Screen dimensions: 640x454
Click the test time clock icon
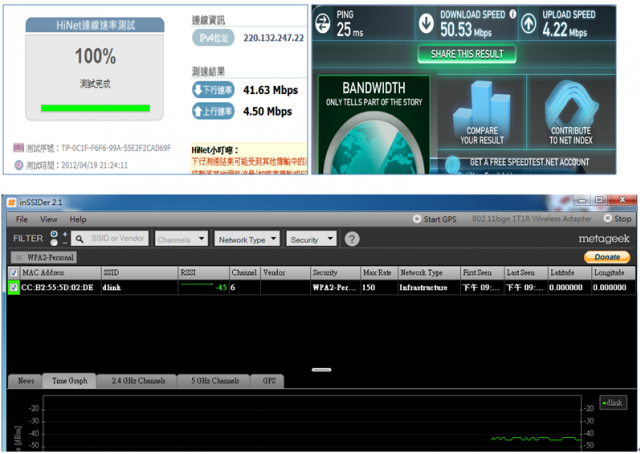click(19, 165)
